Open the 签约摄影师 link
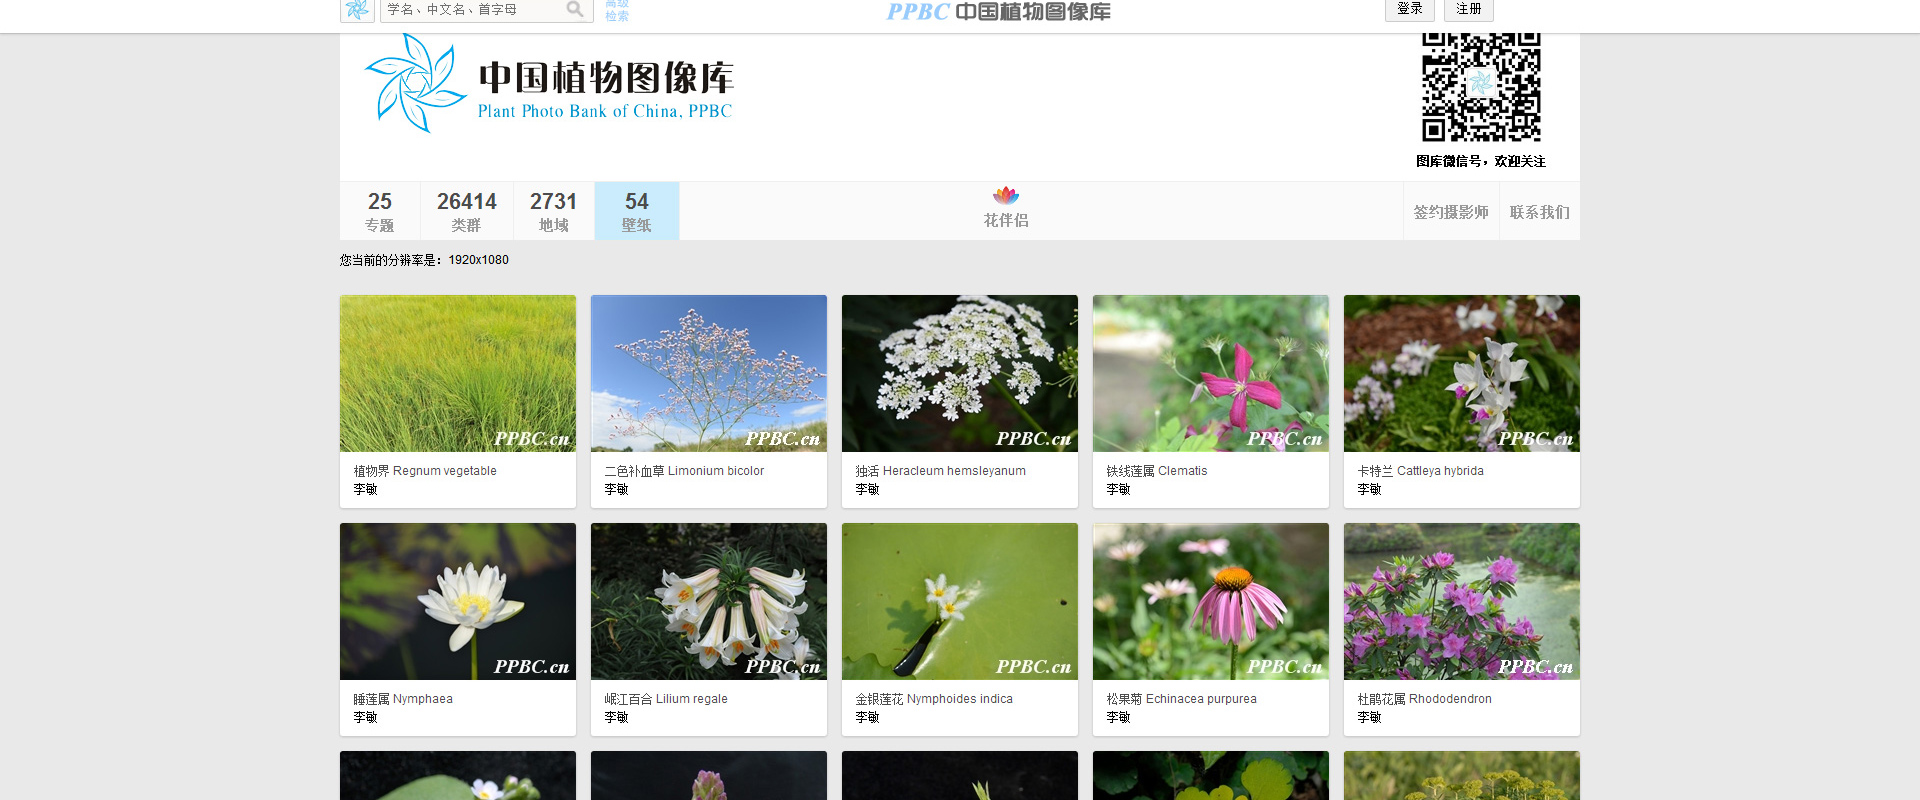Image resolution: width=1920 pixels, height=800 pixels. [1451, 212]
